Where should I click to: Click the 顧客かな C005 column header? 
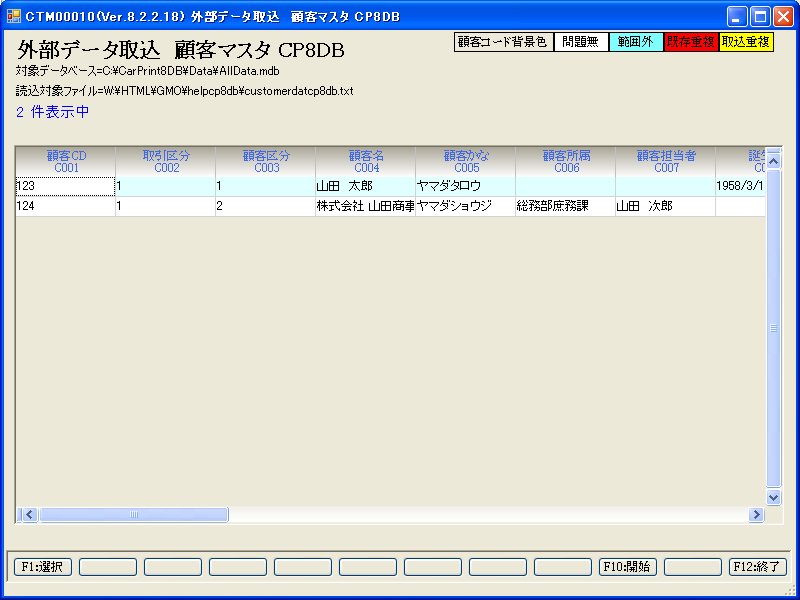(x=466, y=161)
